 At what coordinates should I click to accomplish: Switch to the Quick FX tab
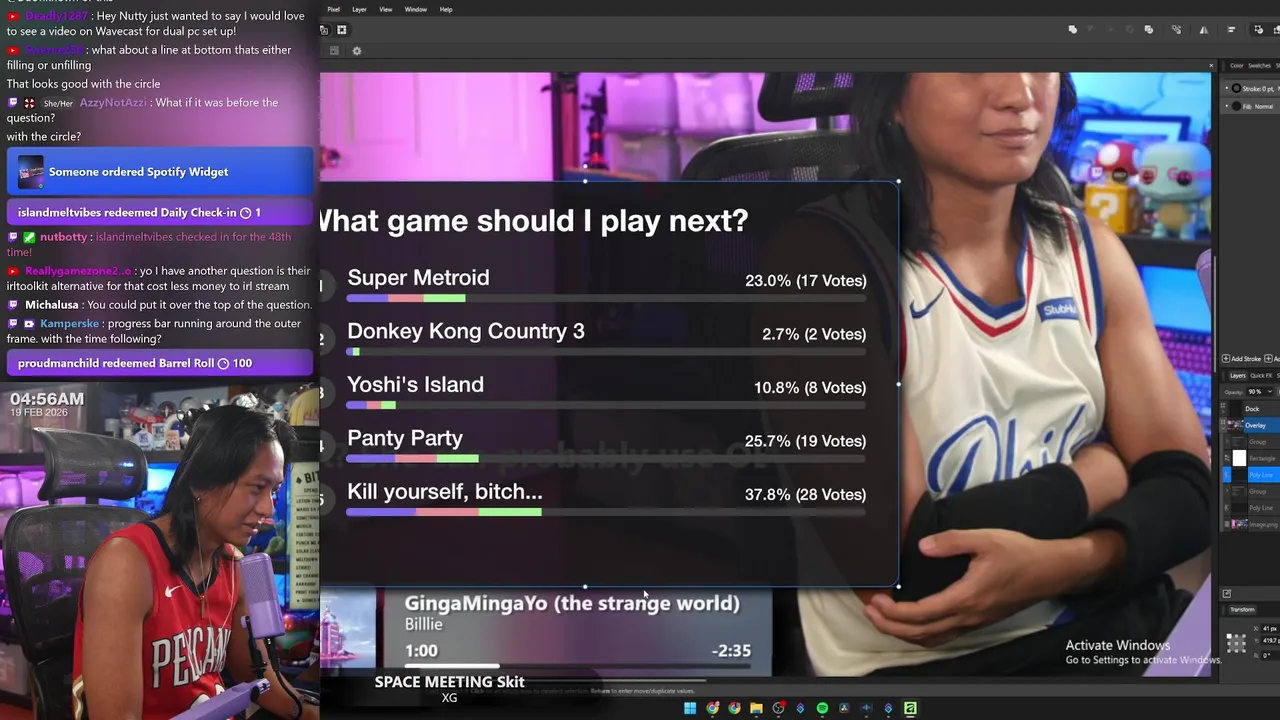1260,376
